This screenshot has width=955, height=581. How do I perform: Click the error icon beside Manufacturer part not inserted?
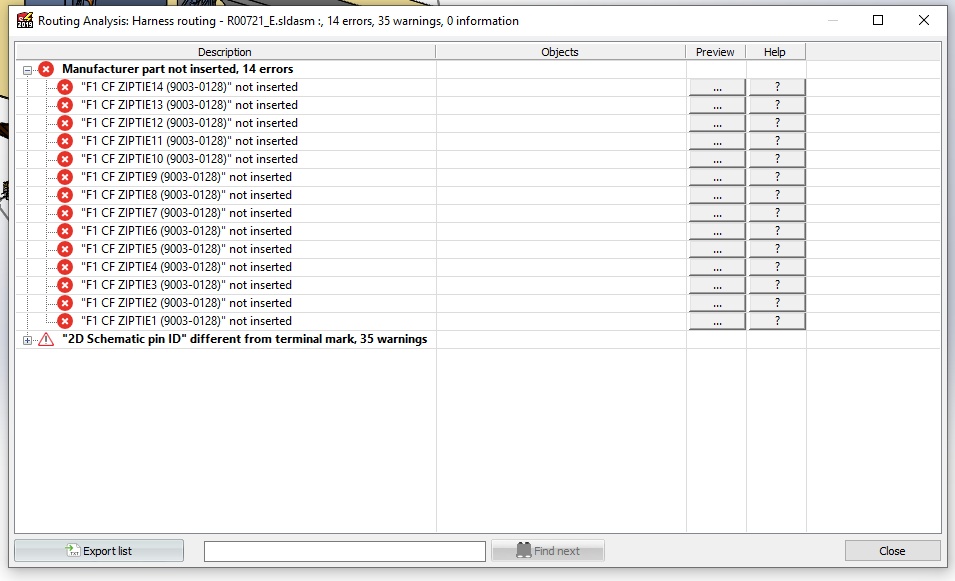(46, 69)
